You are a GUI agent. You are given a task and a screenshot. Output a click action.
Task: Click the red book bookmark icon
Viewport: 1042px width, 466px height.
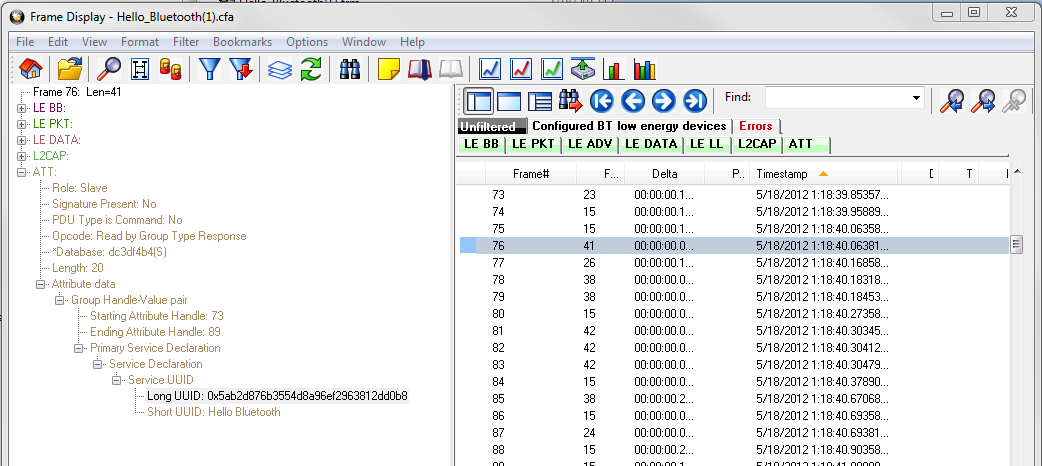coord(420,68)
